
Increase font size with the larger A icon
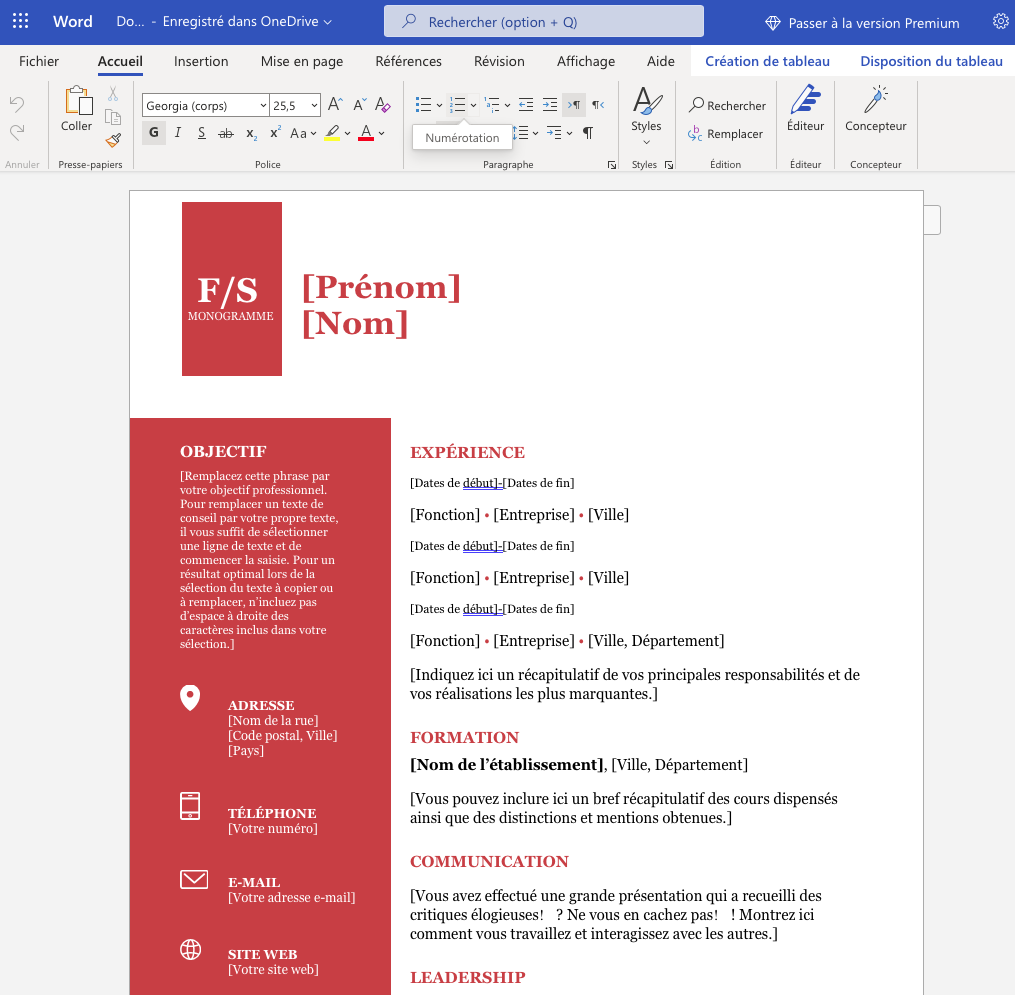coord(335,105)
